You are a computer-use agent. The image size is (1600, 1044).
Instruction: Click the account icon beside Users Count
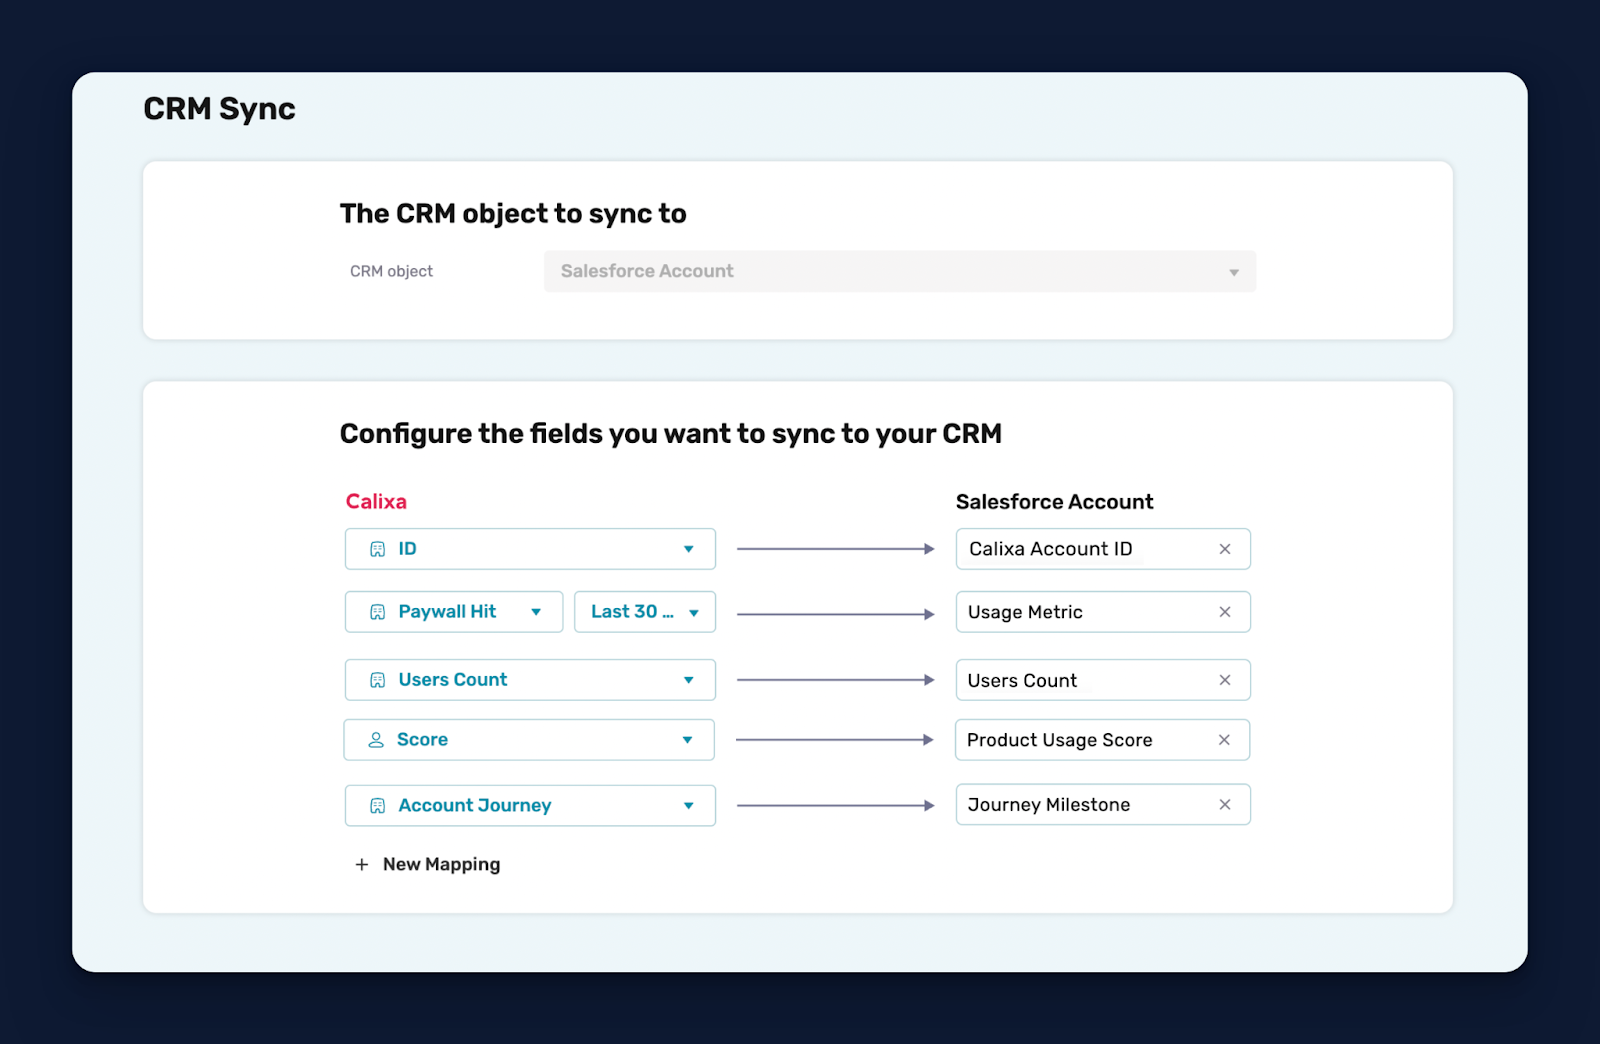click(377, 680)
